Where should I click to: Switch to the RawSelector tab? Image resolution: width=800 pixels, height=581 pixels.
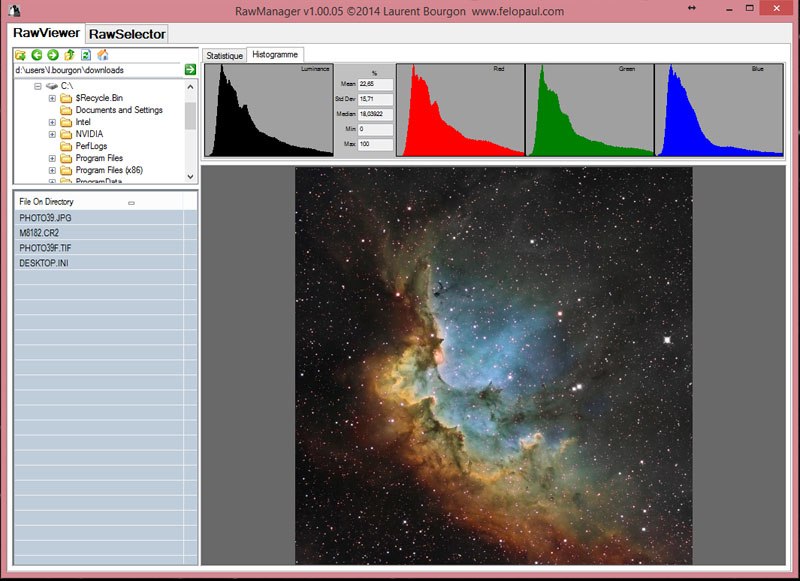coord(127,34)
